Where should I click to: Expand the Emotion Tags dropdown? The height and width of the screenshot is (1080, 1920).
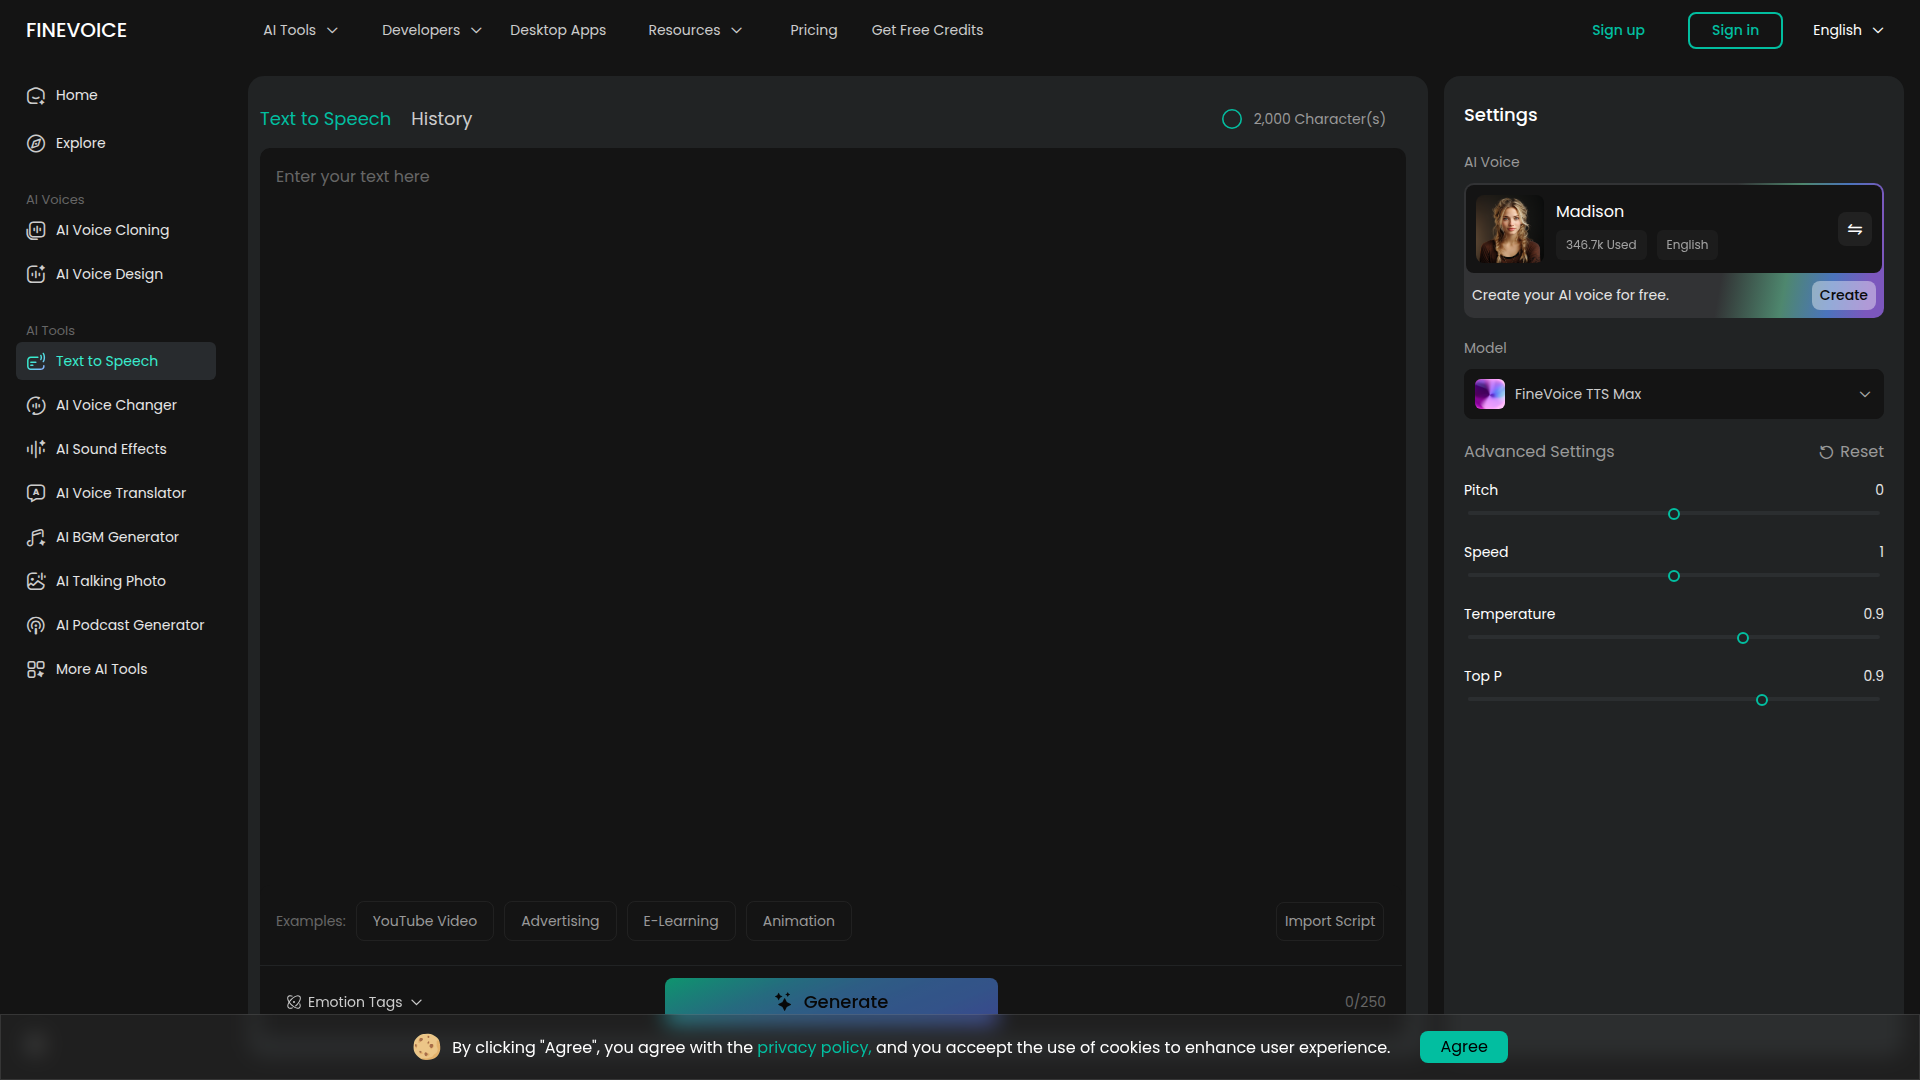355,1002
